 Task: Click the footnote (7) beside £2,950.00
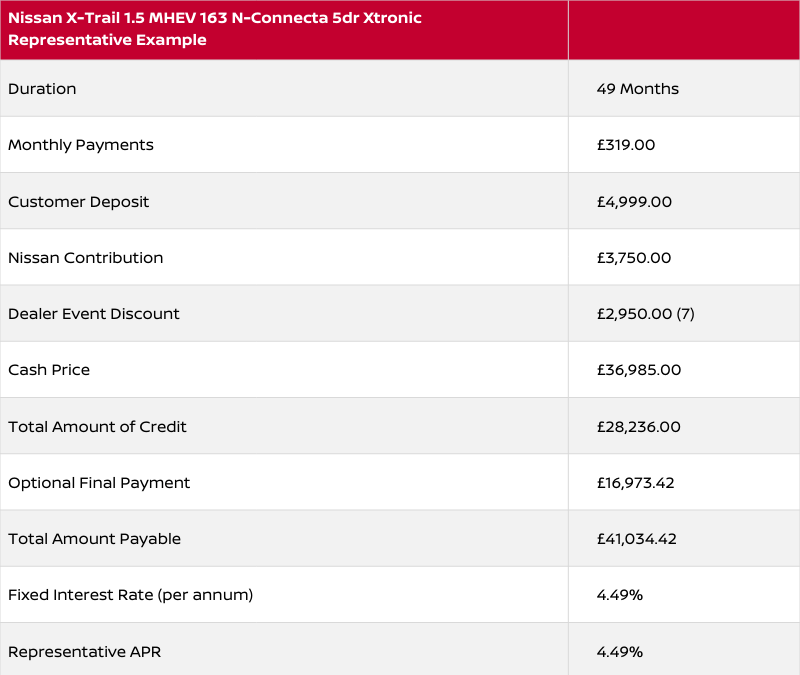click(685, 314)
